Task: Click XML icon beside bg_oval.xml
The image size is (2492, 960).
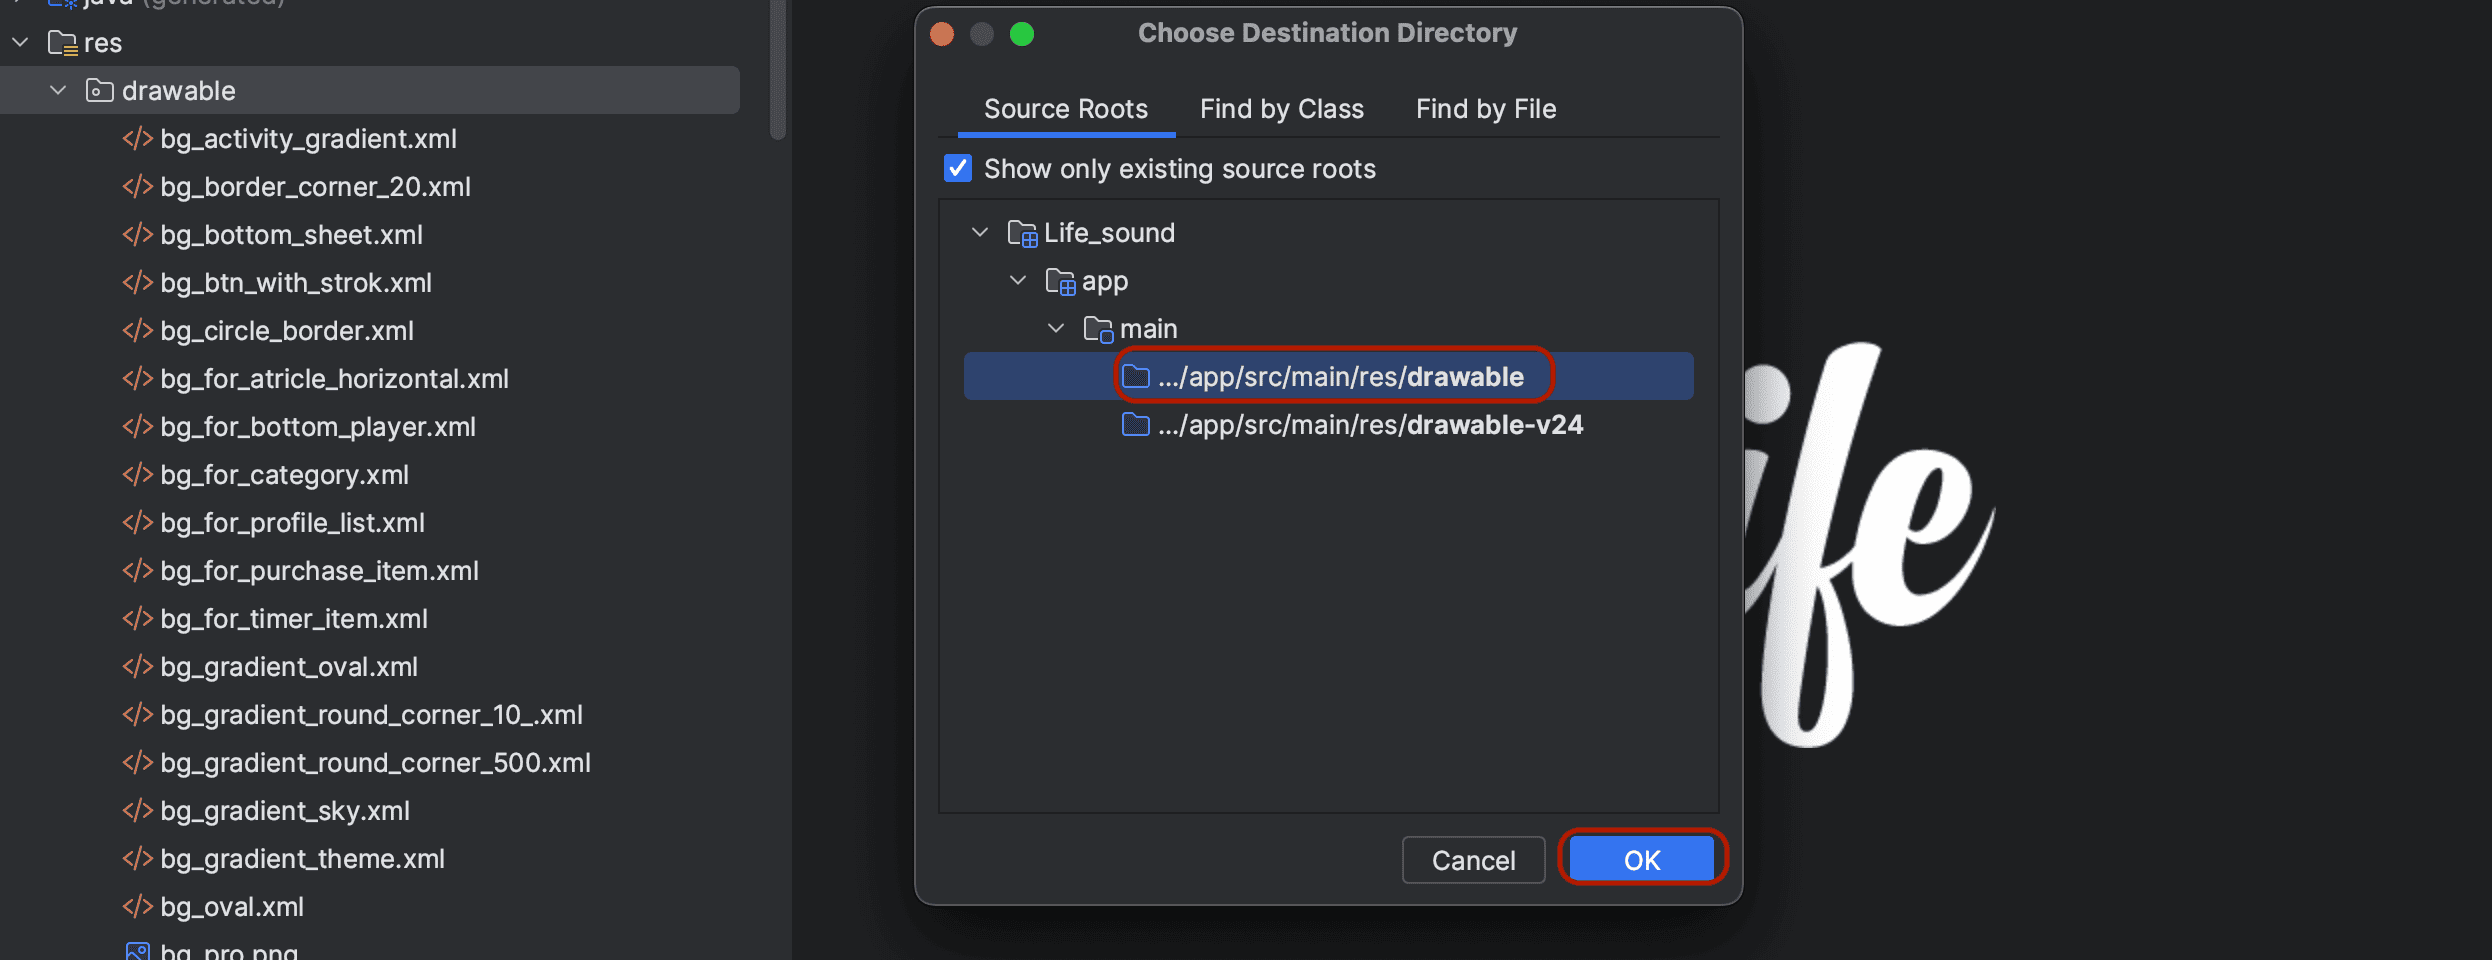Action: [137, 907]
